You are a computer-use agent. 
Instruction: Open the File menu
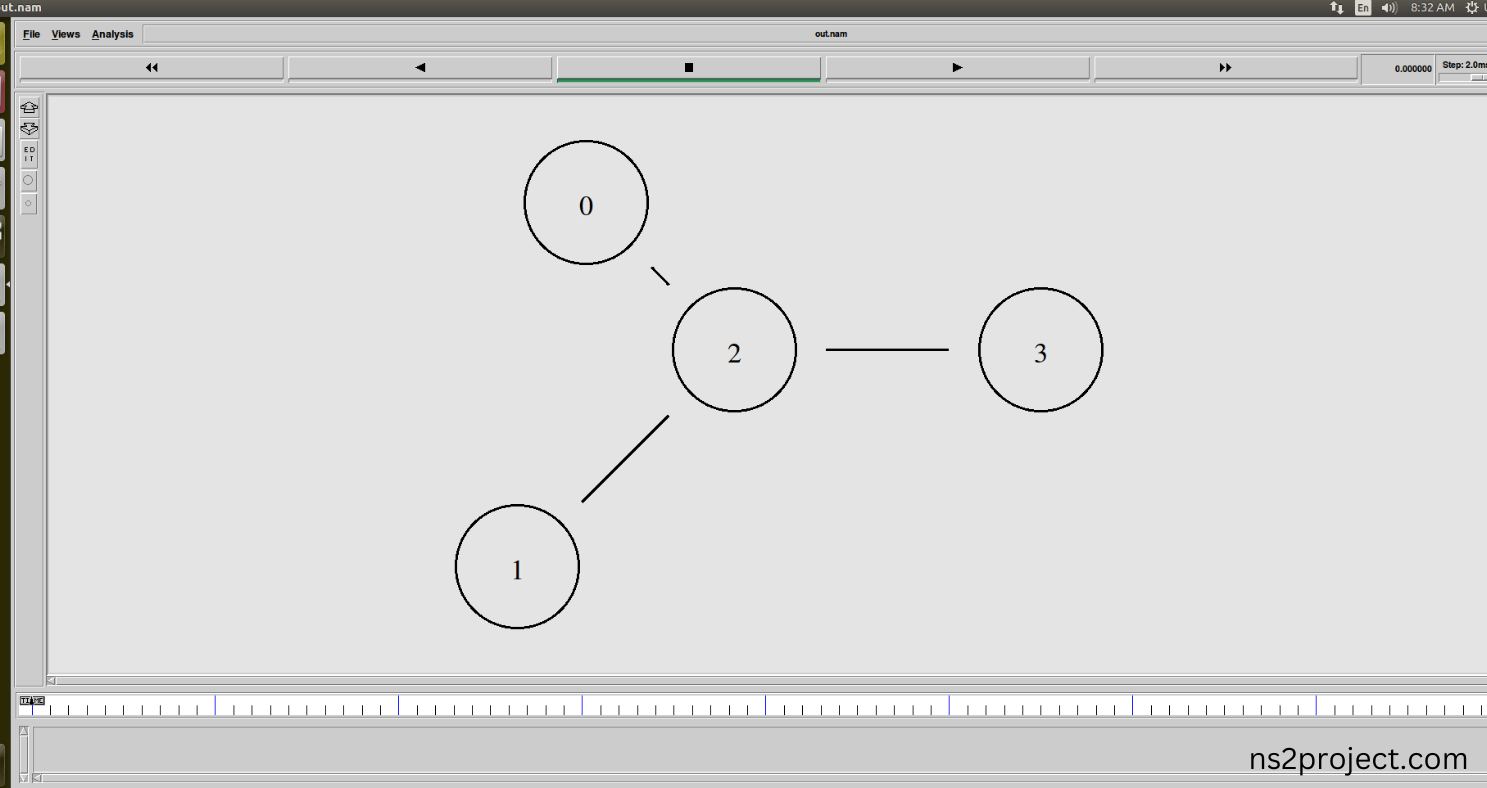[32, 34]
